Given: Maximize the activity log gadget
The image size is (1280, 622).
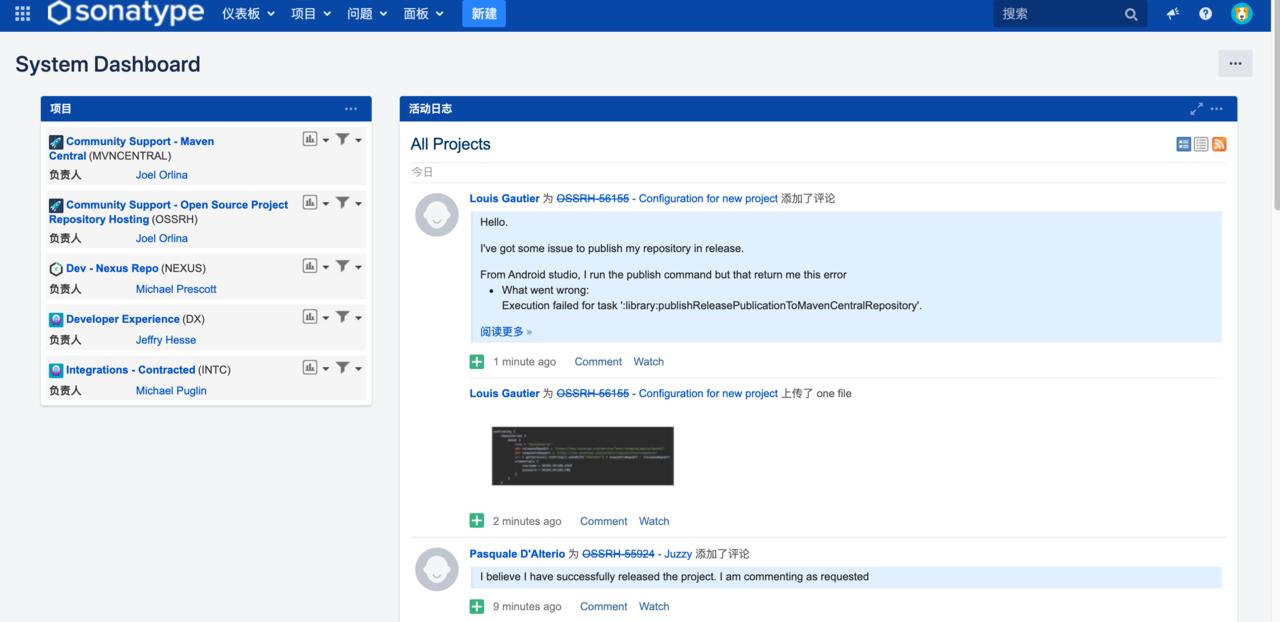Looking at the screenshot, I should tap(1196, 109).
